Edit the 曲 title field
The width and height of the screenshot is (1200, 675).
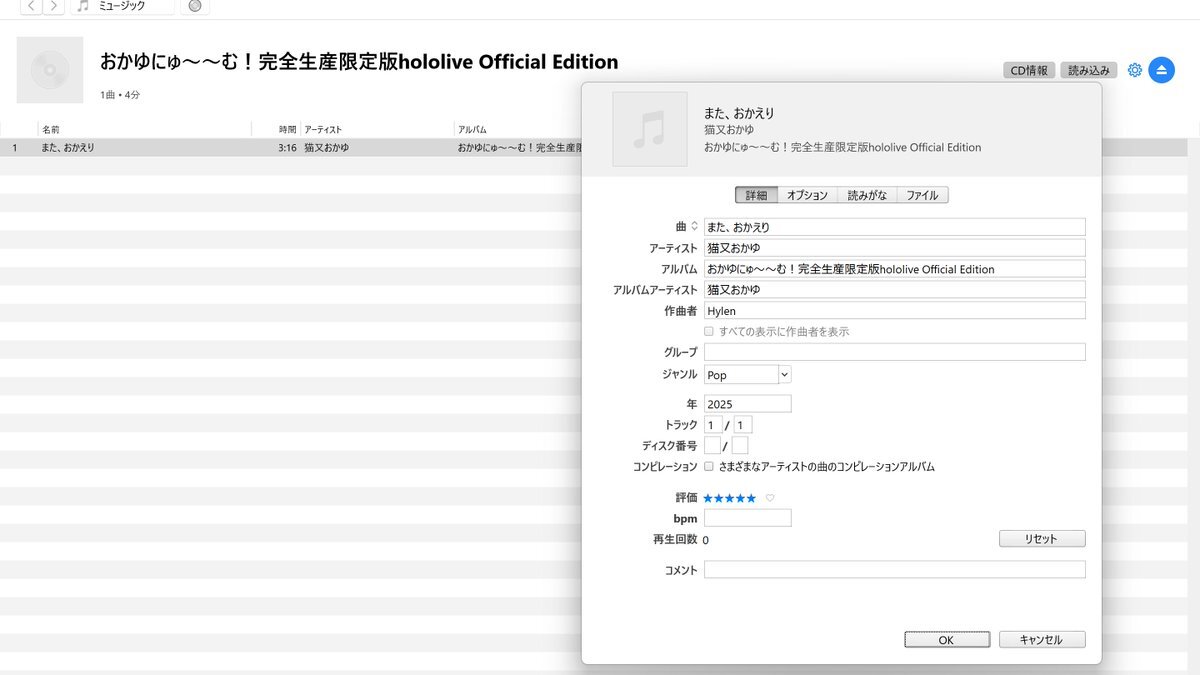click(x=894, y=227)
